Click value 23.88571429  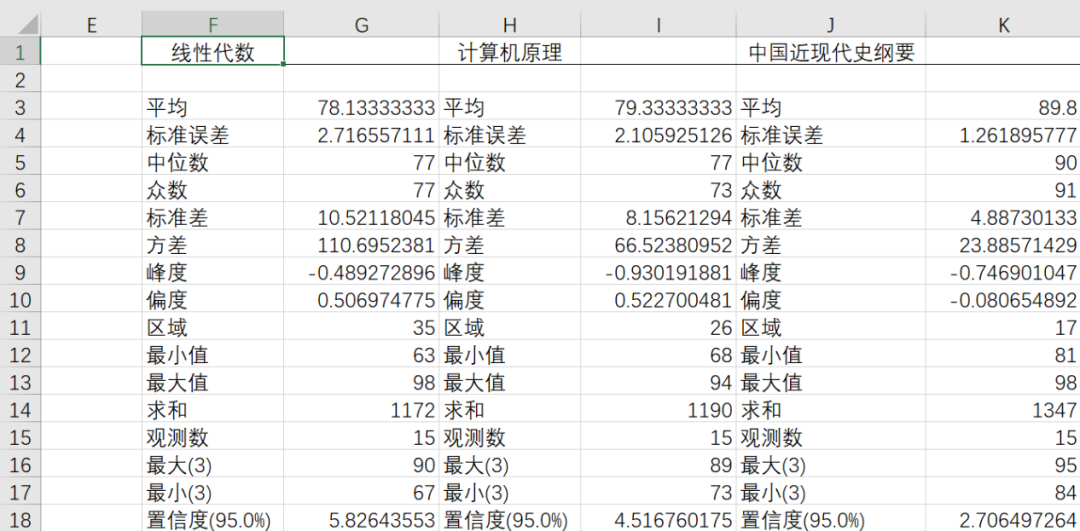[x=1018, y=245]
